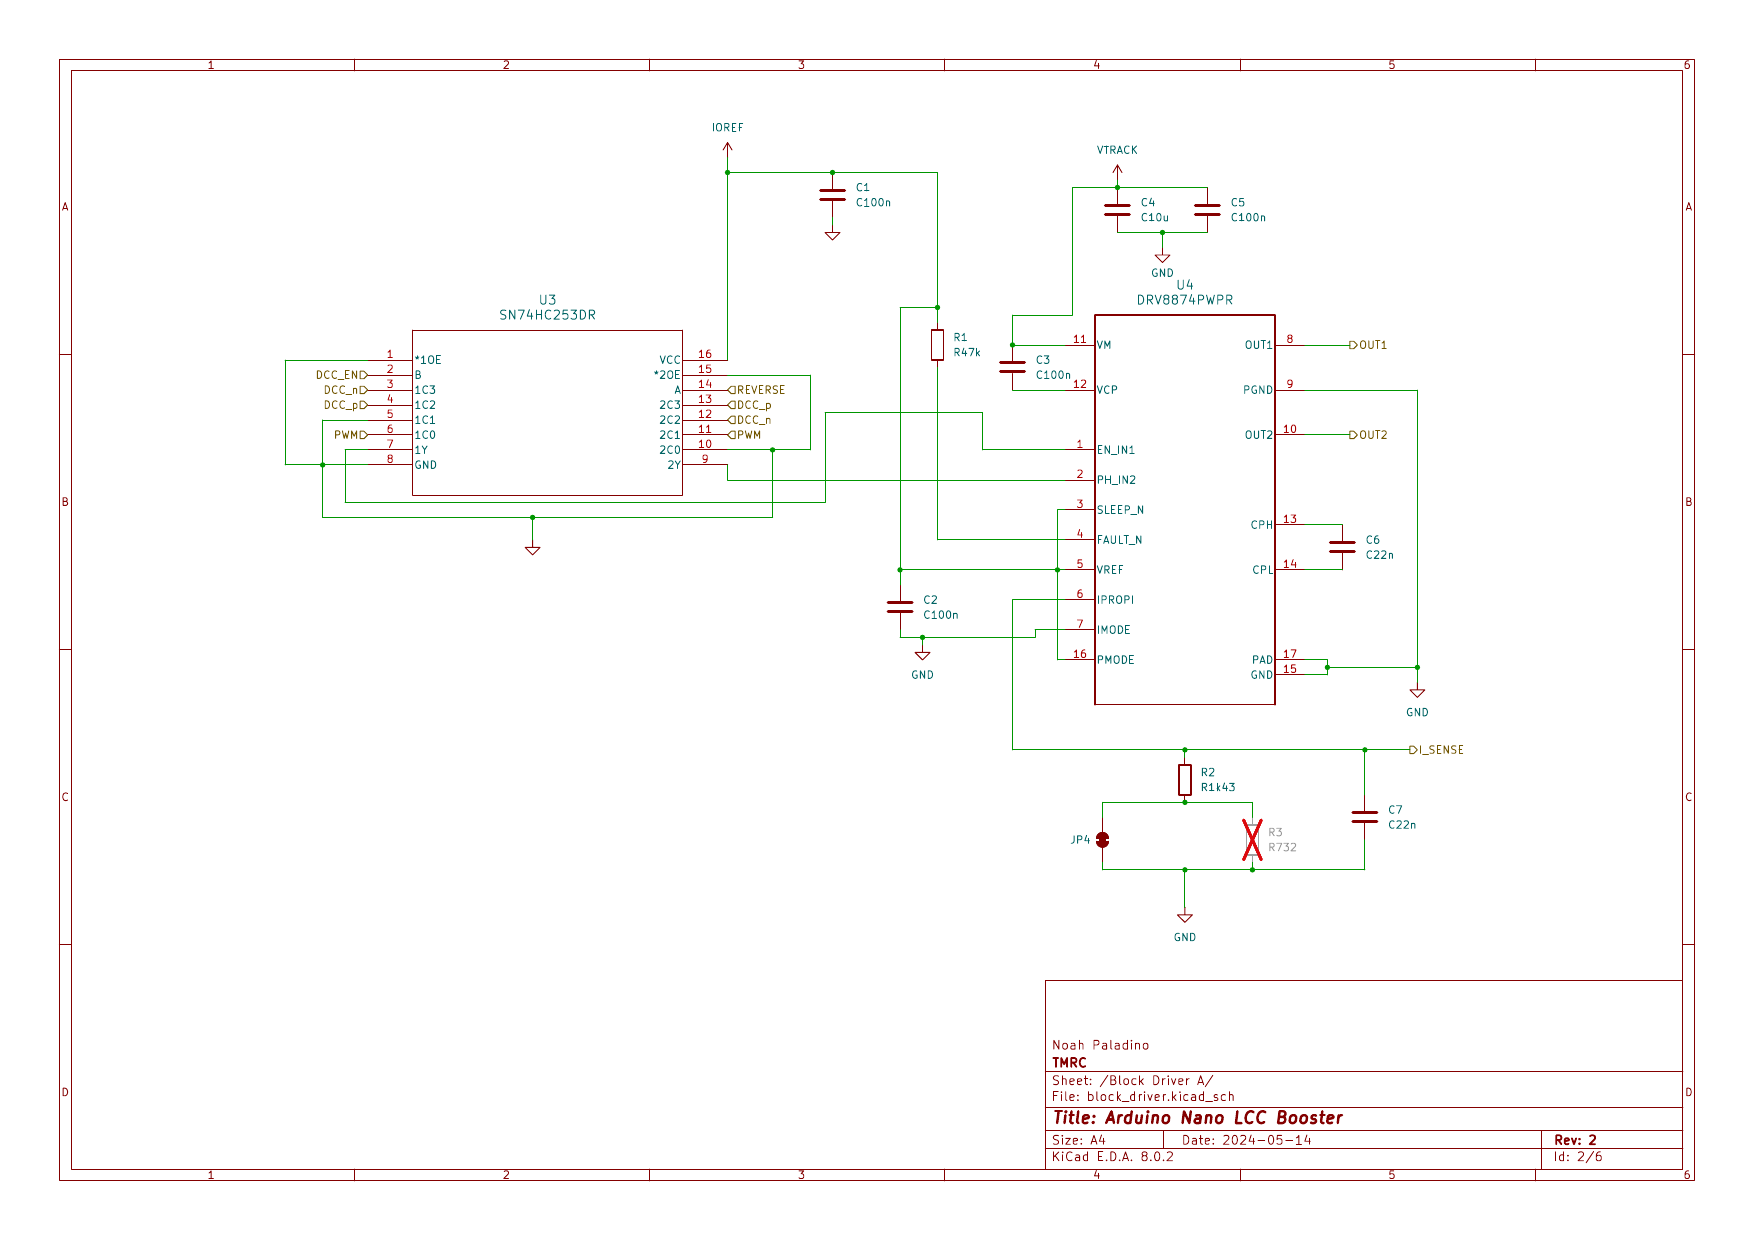Click the Title: Arduino Nano LCC Booster
The image size is (1754, 1241).
[x=1198, y=1118]
